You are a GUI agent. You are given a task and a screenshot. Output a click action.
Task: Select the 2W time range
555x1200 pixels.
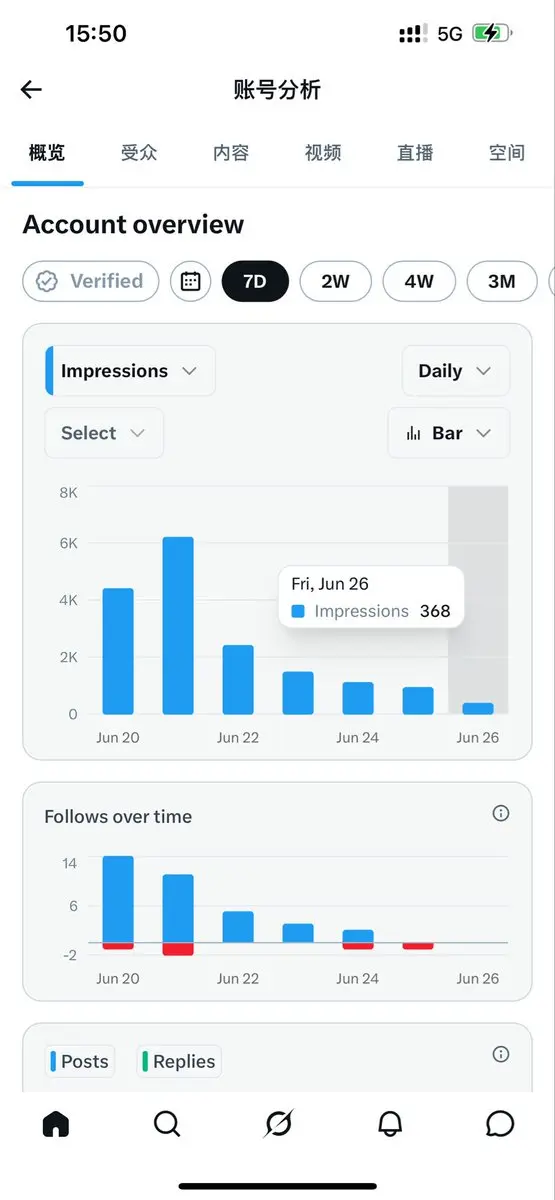coord(335,281)
